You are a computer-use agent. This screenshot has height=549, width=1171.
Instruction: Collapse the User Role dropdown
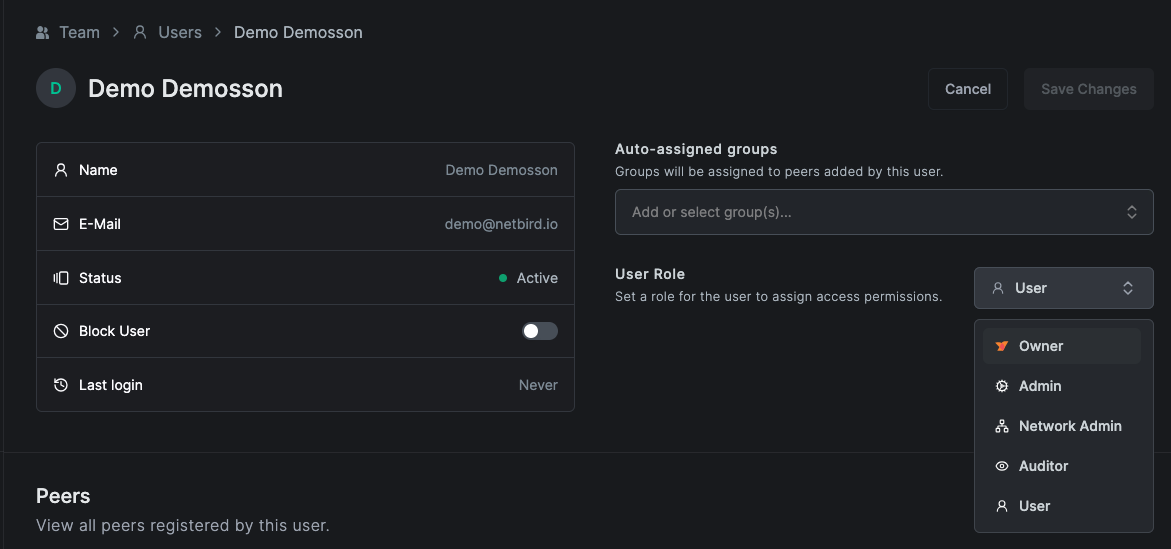click(1063, 288)
